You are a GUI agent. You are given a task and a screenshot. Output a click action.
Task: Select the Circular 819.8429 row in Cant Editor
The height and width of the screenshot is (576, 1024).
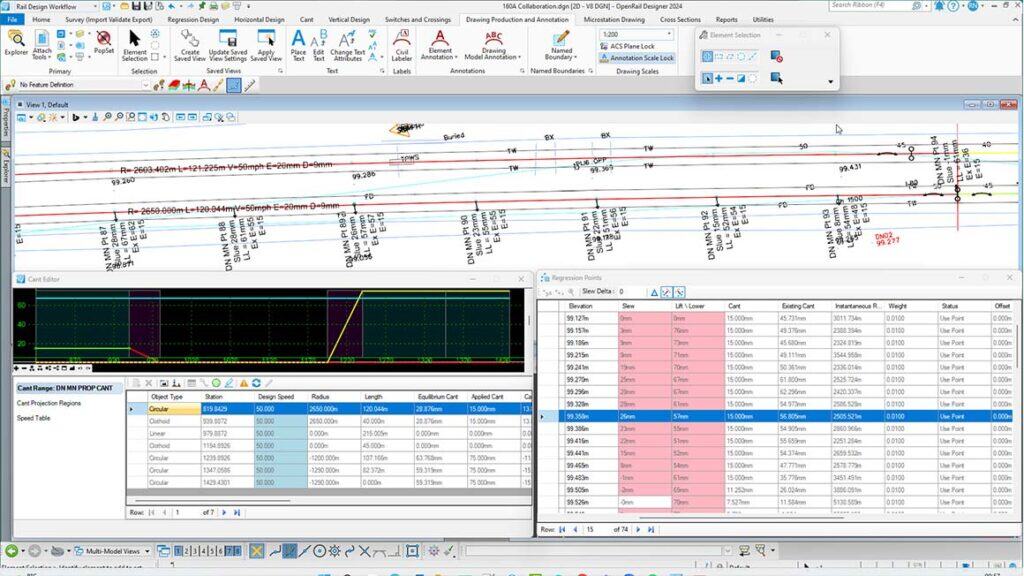(330, 409)
